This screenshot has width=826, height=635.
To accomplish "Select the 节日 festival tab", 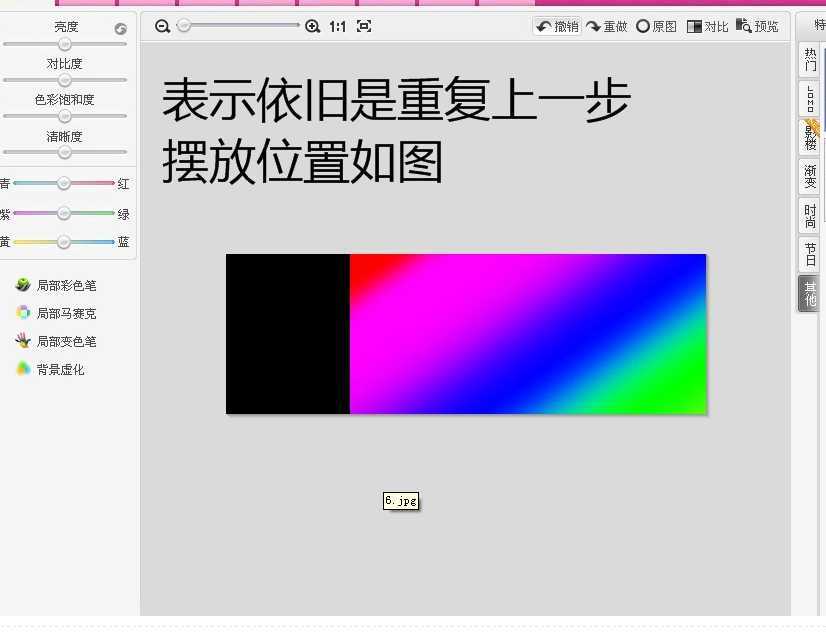I will [808, 253].
